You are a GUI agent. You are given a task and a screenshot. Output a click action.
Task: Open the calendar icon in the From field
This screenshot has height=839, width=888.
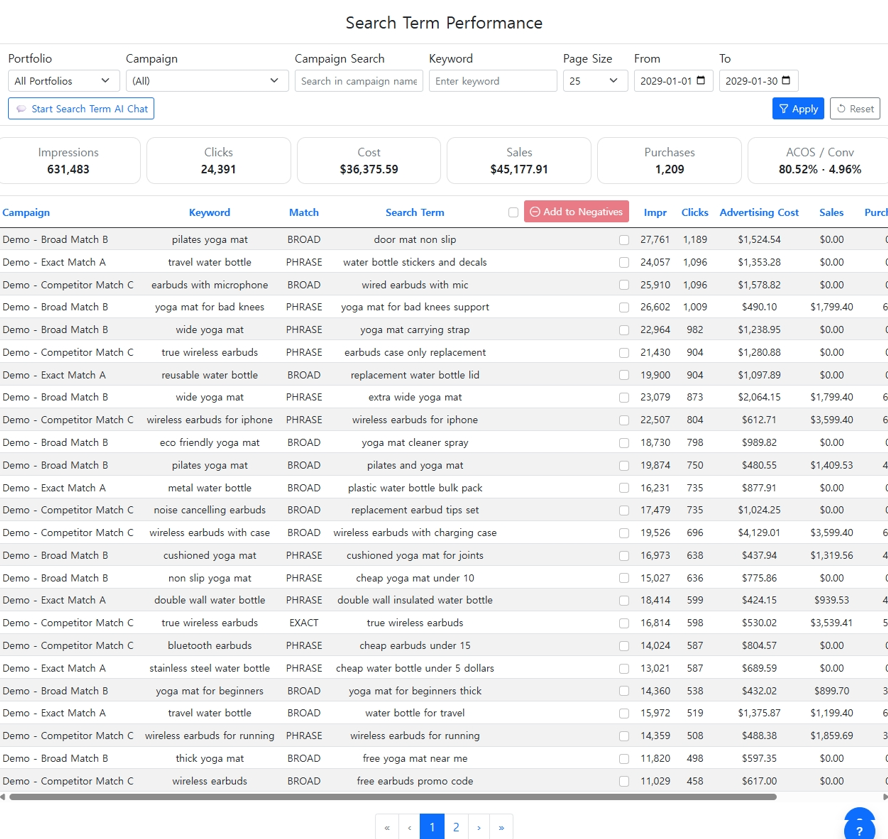(x=703, y=81)
